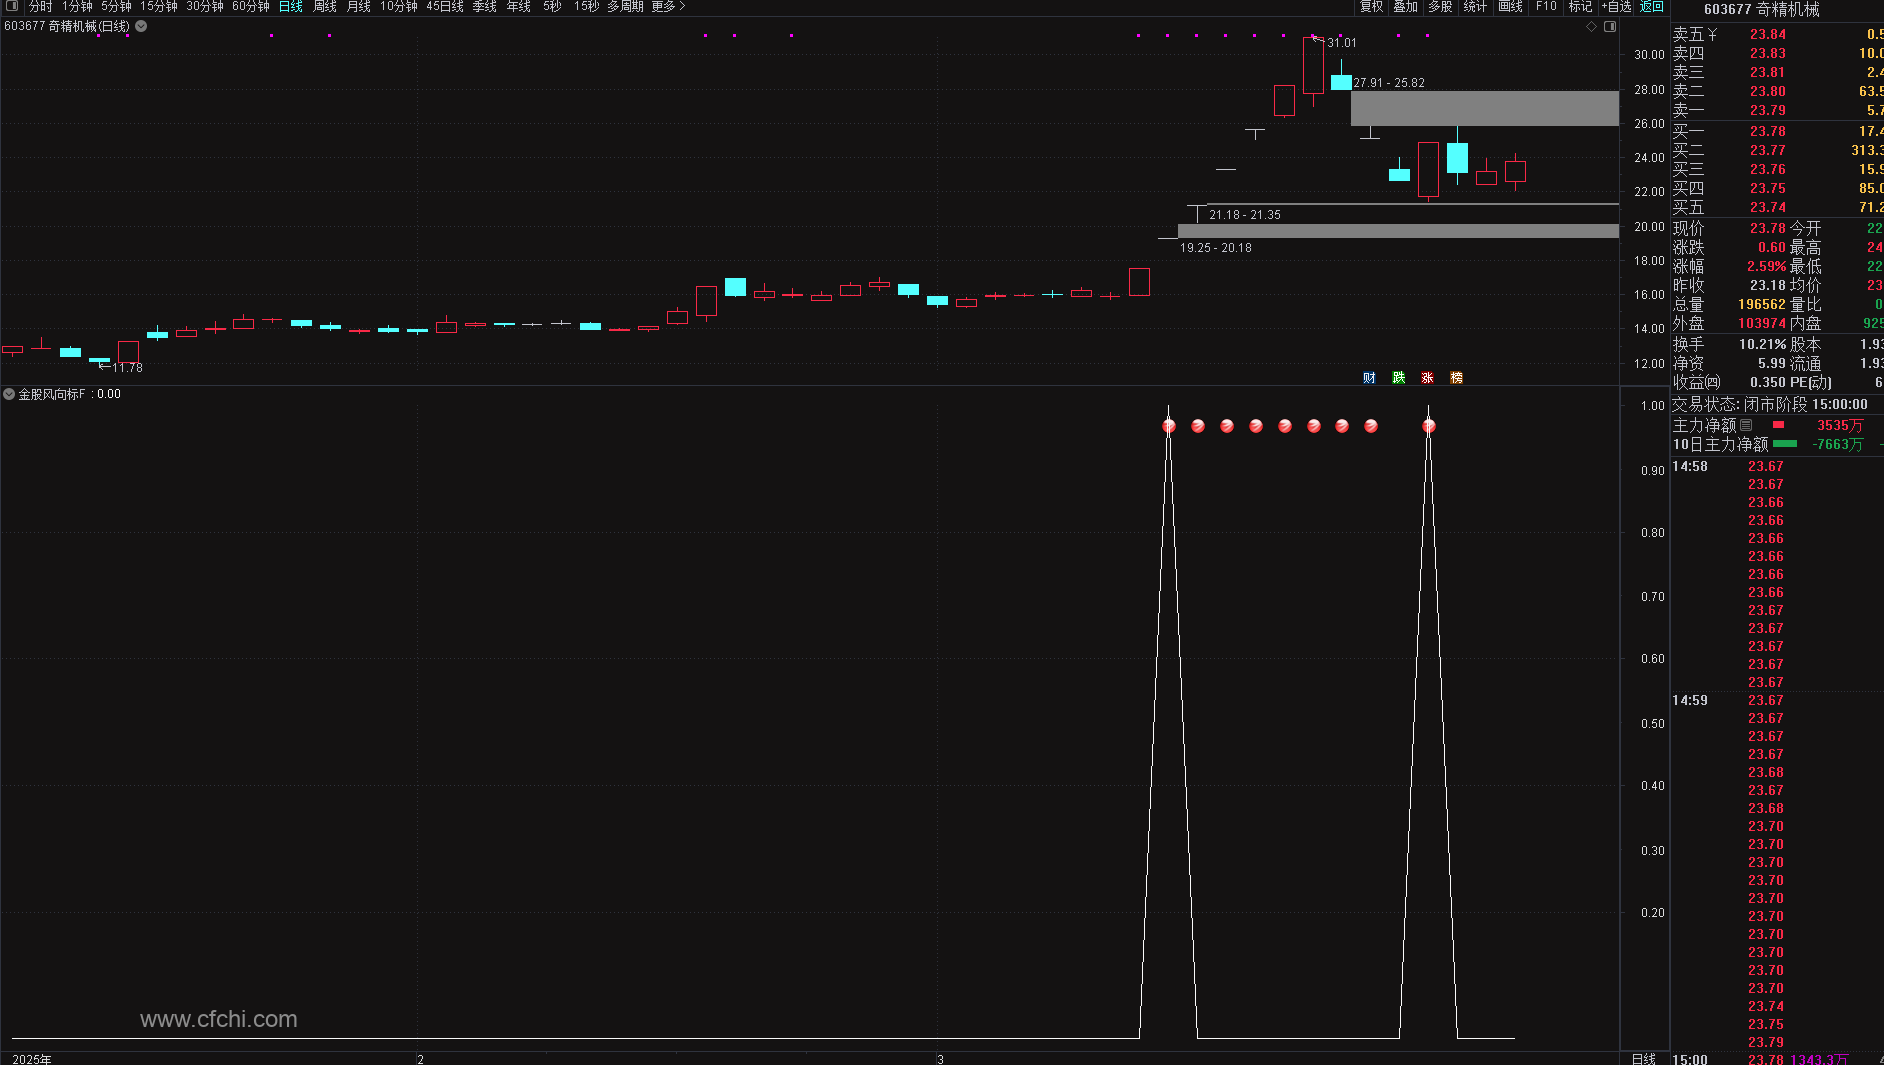The image size is (1884, 1065).
Task: Open the 多周期 multi-period view
Action: pos(625,6)
